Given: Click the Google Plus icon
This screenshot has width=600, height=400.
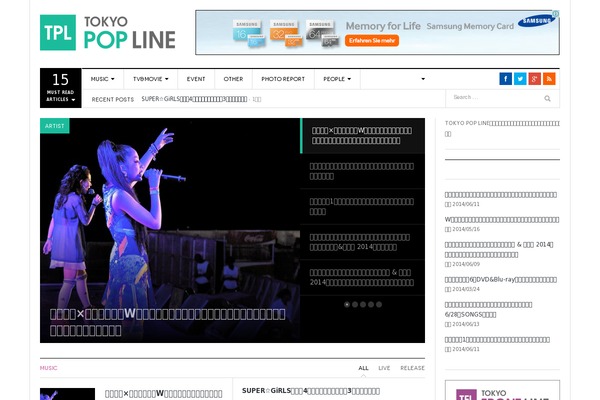Looking at the screenshot, I should pyautogui.click(x=535, y=79).
